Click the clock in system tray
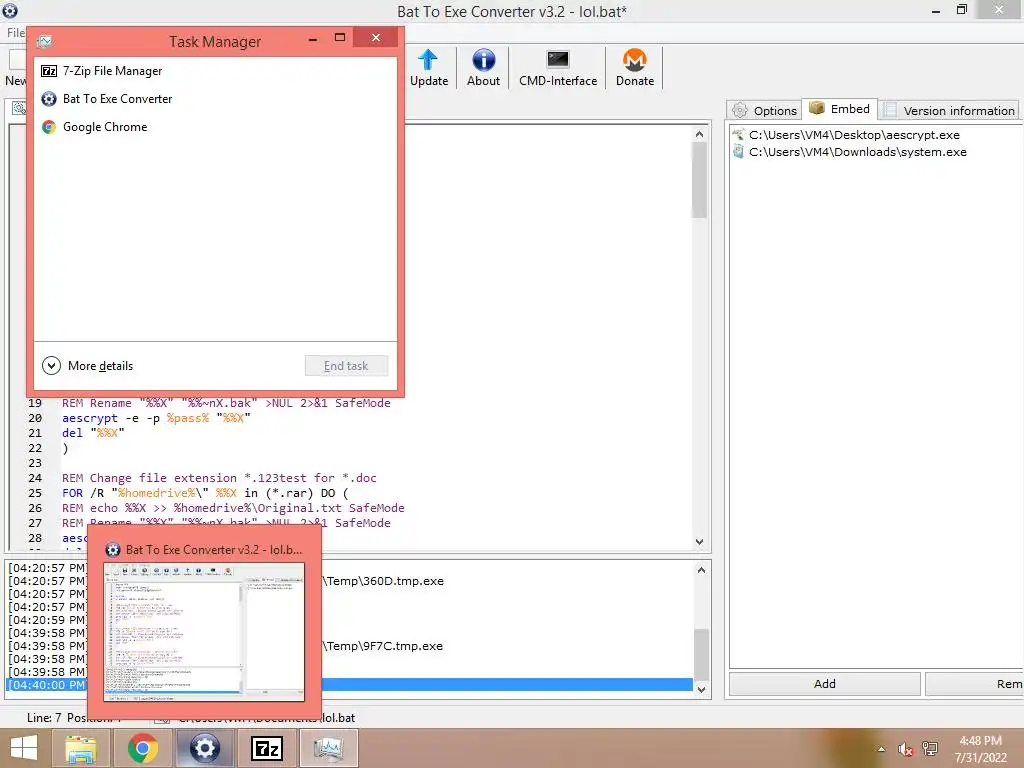Image resolution: width=1024 pixels, height=768 pixels. [980, 749]
